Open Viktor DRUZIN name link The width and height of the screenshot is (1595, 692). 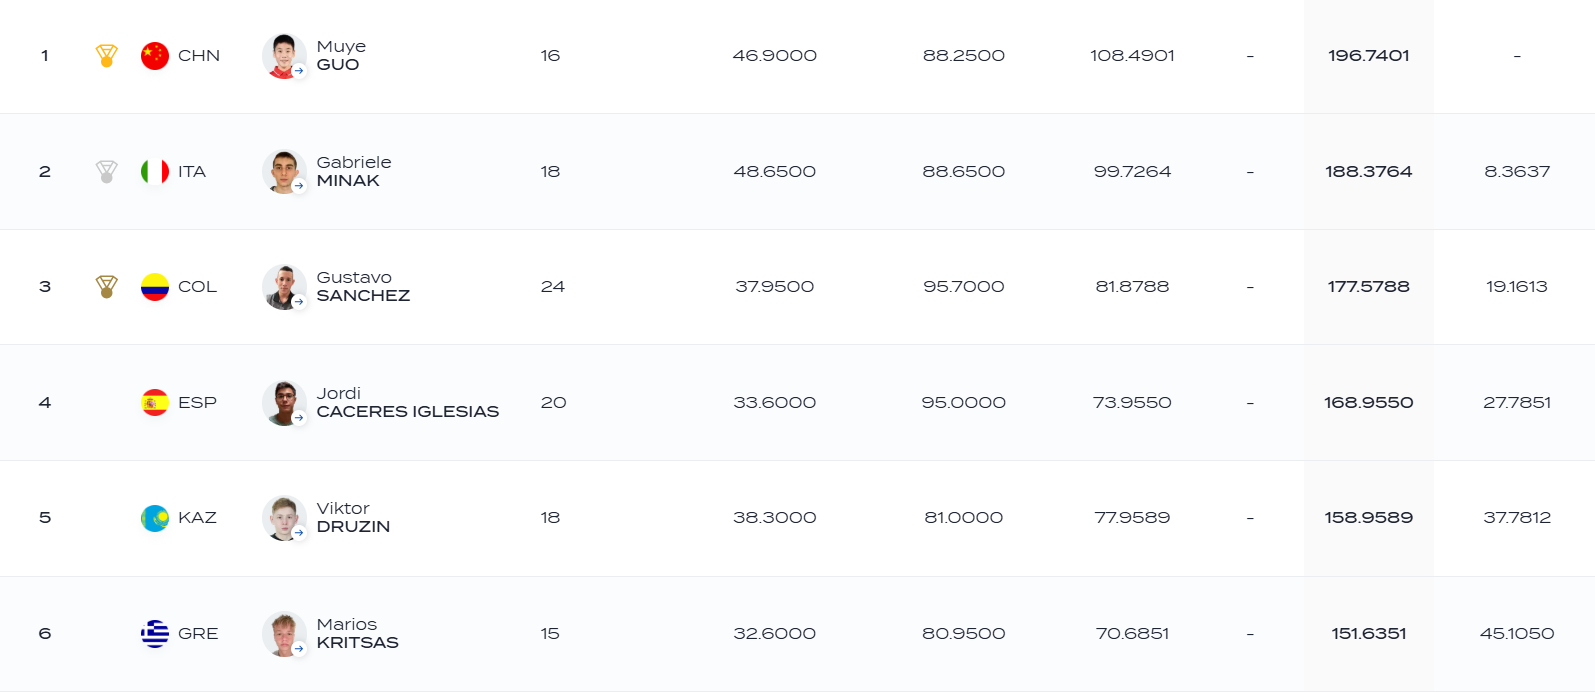point(353,518)
